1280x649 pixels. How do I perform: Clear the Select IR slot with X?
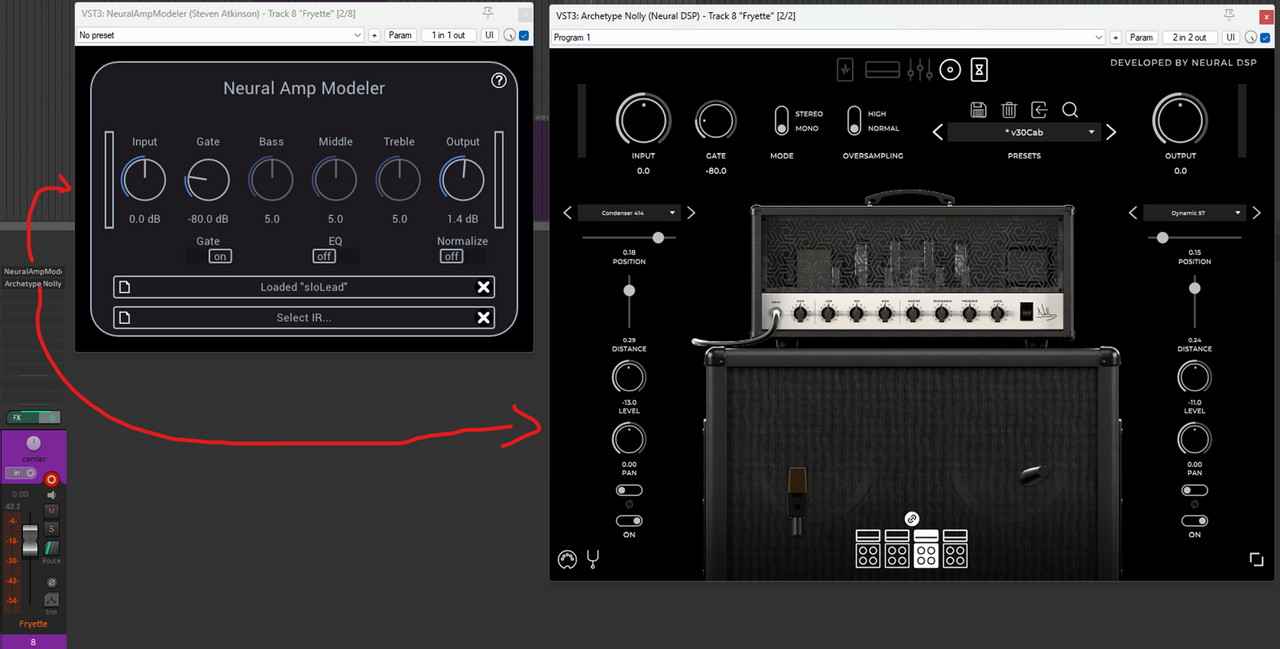click(483, 318)
